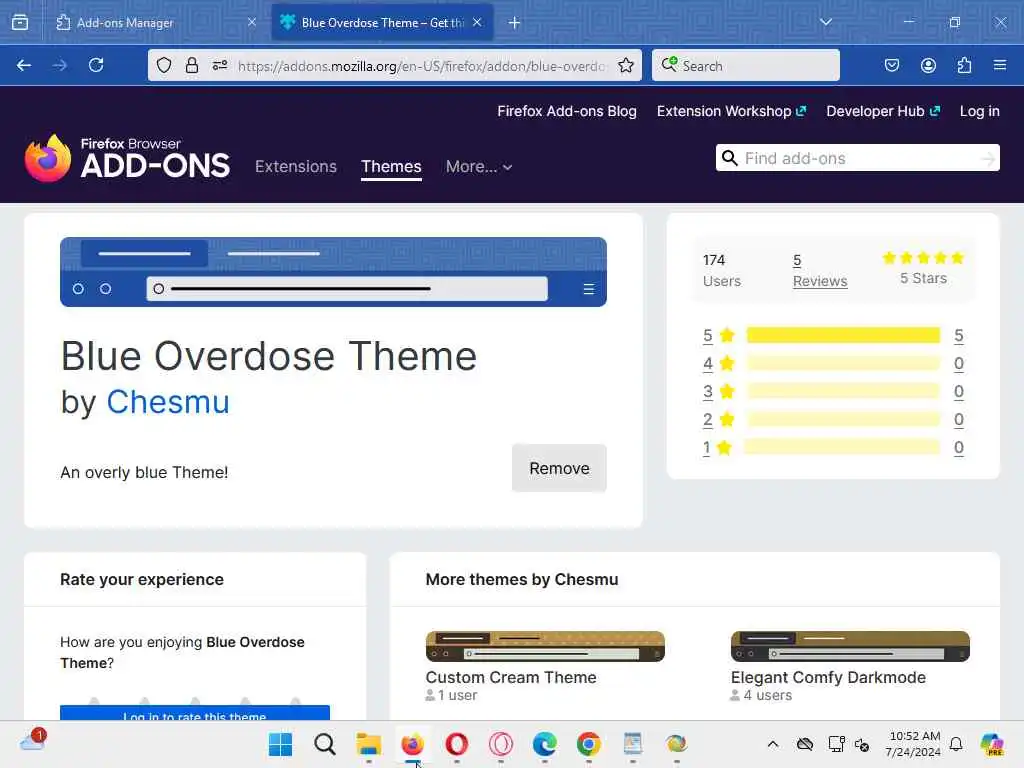
Task: Open Firefox Add-ons Blog link
Action: click(x=567, y=111)
